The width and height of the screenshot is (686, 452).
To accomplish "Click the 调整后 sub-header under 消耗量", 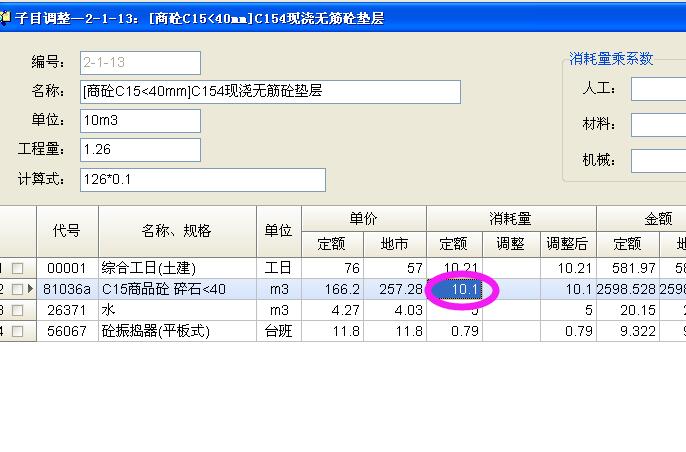I will coord(568,244).
